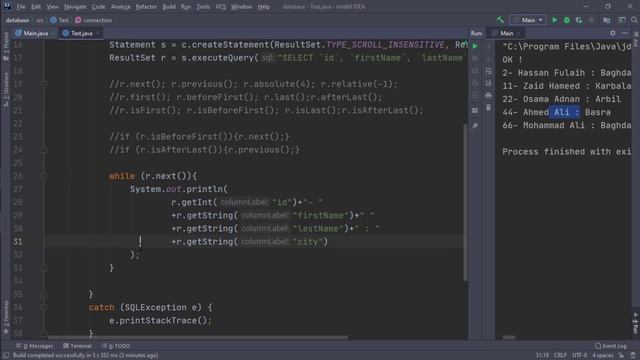Open the Refactor menu
This screenshot has height=360, width=640.
[x=146, y=7]
